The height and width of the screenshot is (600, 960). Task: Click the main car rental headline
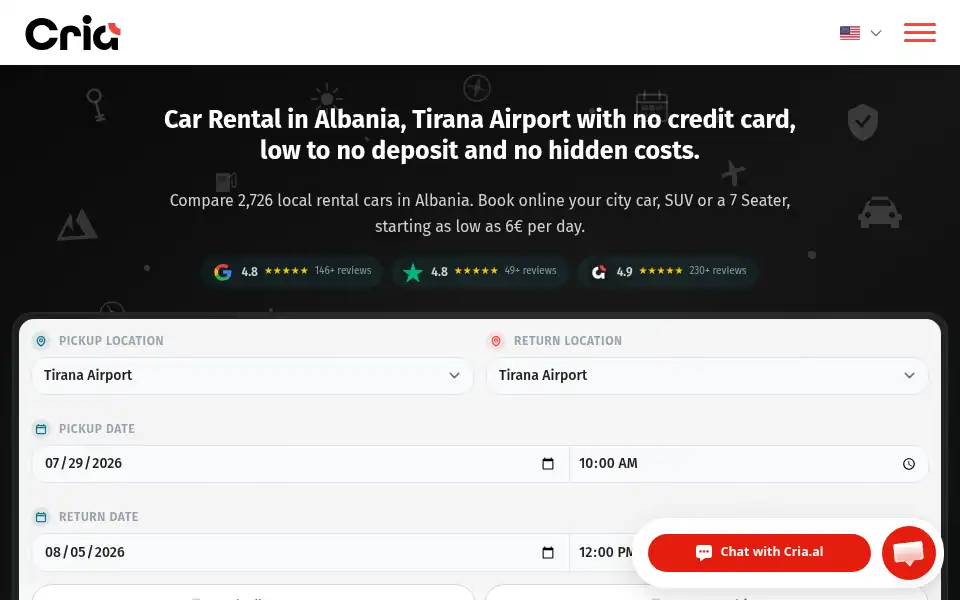pyautogui.click(x=480, y=135)
